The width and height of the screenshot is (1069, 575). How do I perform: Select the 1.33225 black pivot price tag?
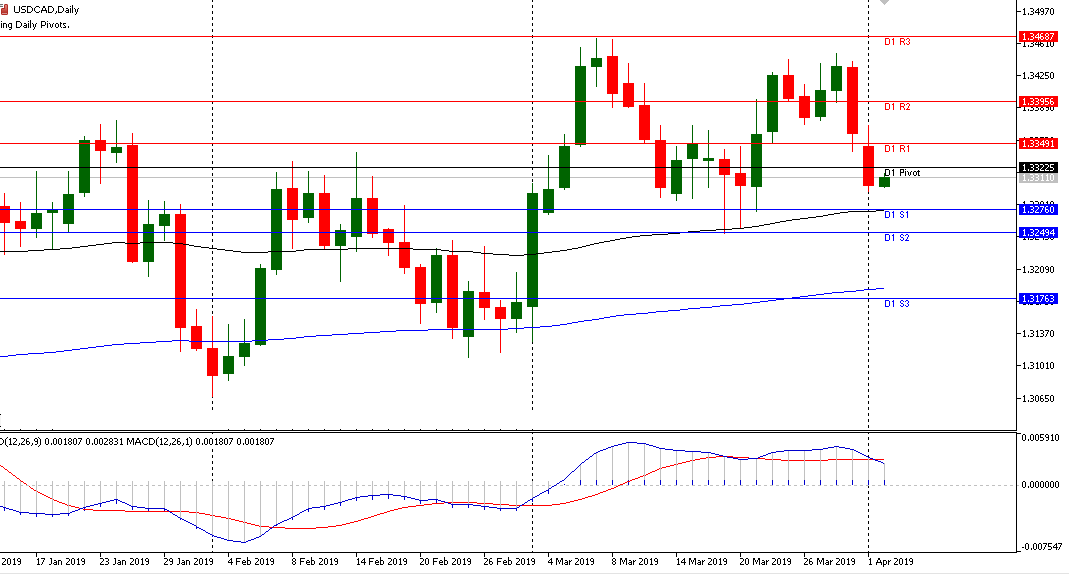coord(1039,167)
